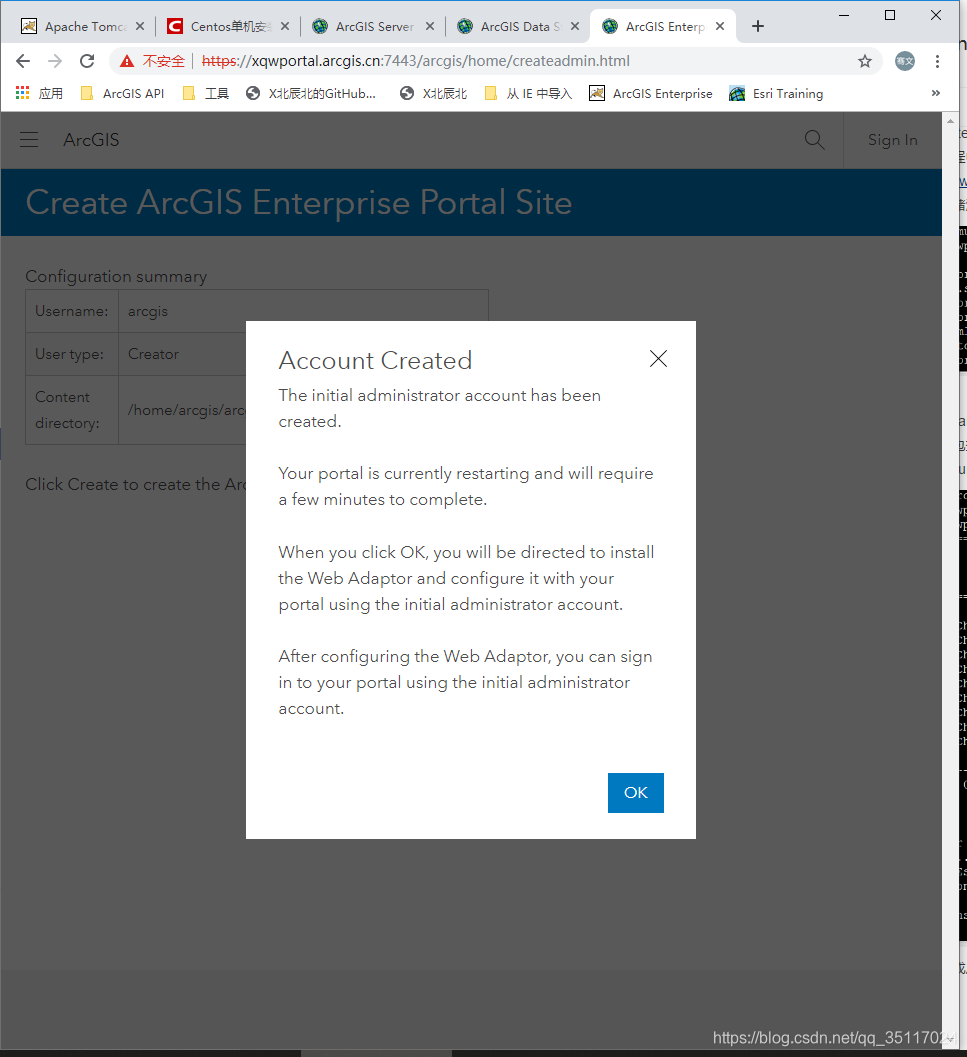The image size is (967, 1057).
Task: Open the portal search magnifier icon
Action: point(815,140)
